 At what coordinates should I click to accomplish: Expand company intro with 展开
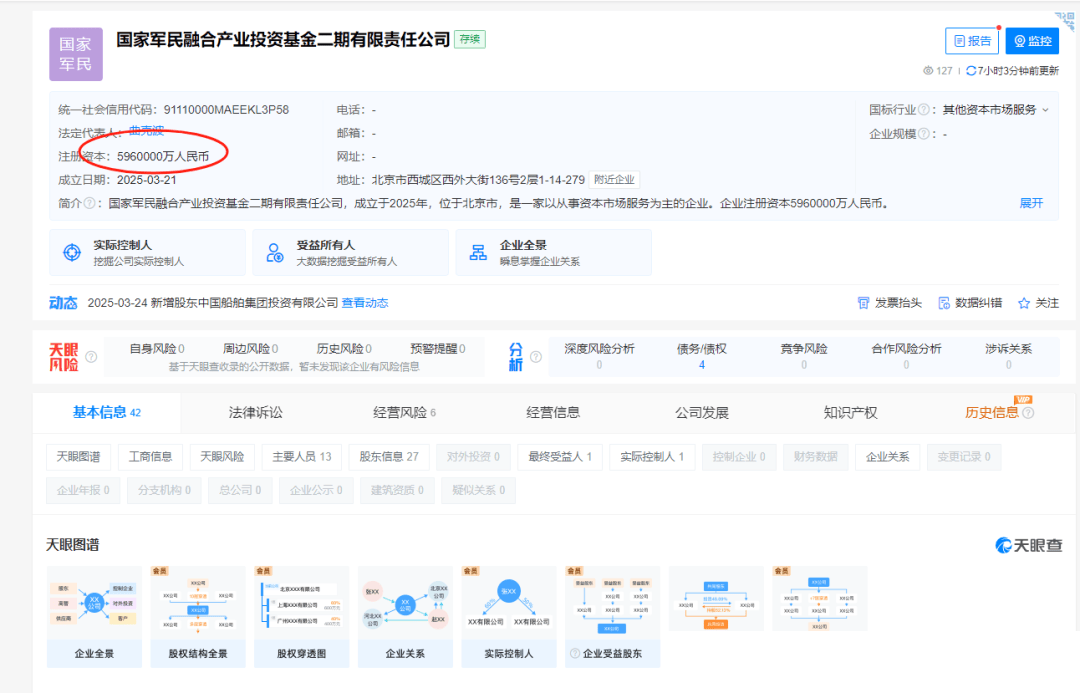(x=1031, y=203)
